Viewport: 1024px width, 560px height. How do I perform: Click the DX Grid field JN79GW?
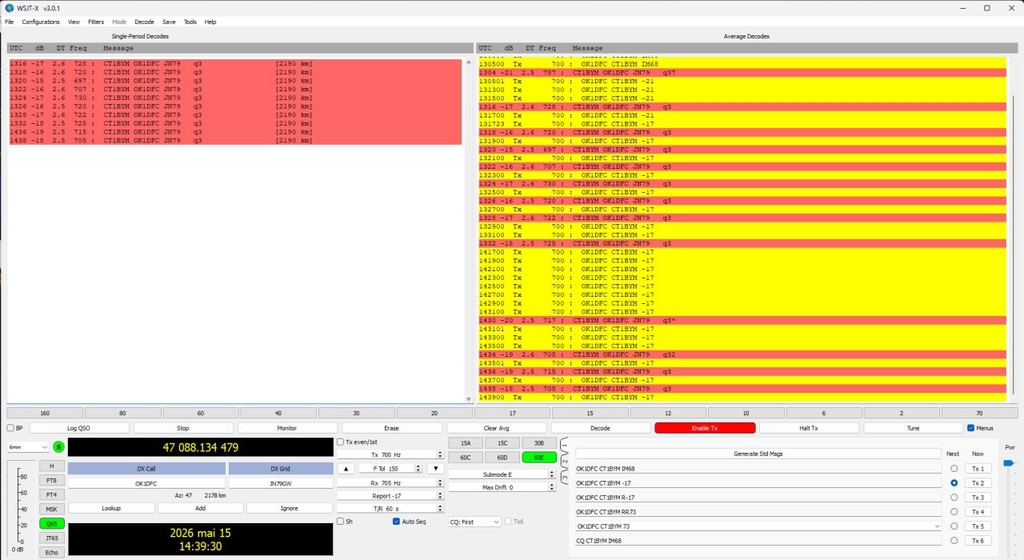point(281,484)
